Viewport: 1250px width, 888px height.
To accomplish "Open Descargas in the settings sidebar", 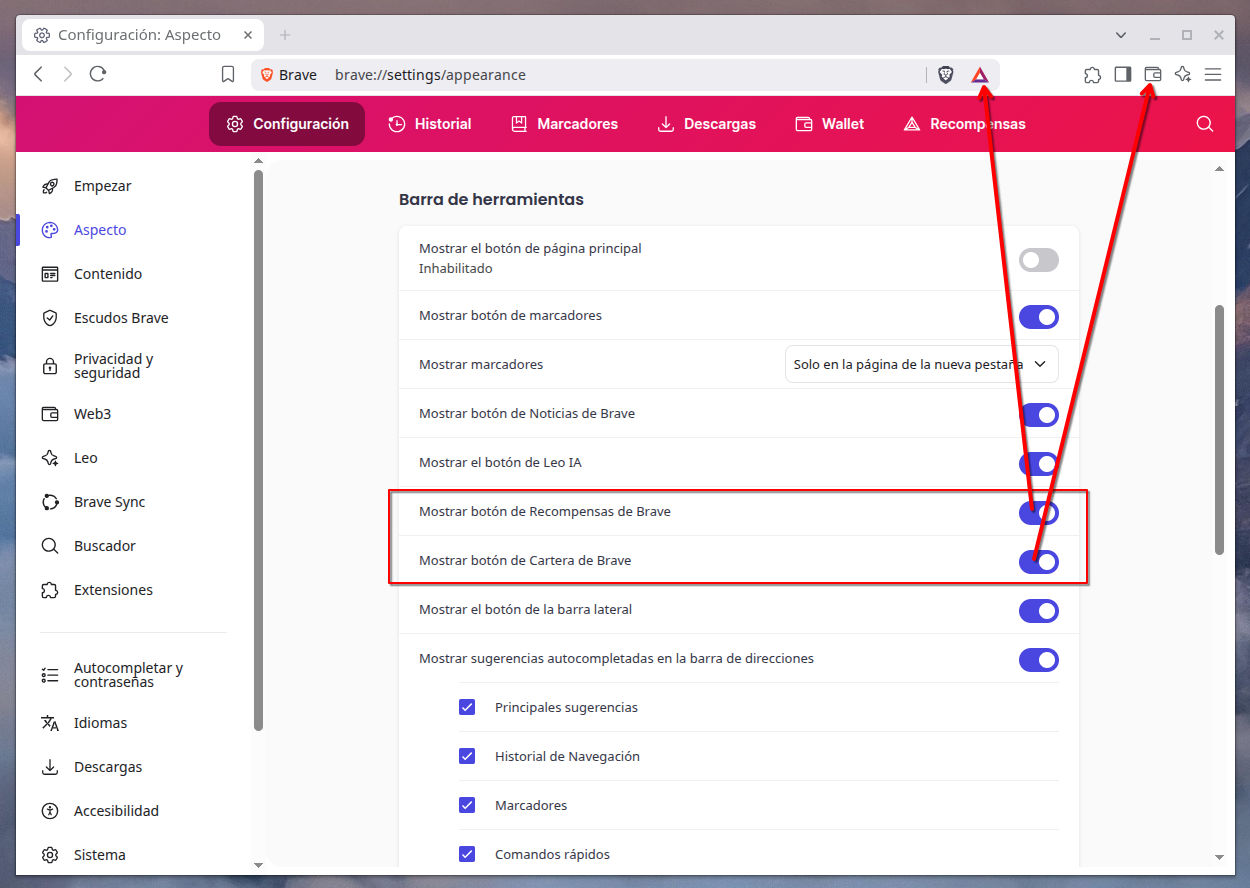I will click(108, 767).
